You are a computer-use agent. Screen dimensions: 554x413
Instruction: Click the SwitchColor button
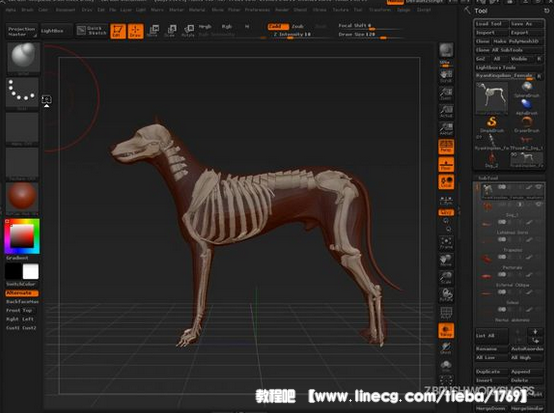21,284
